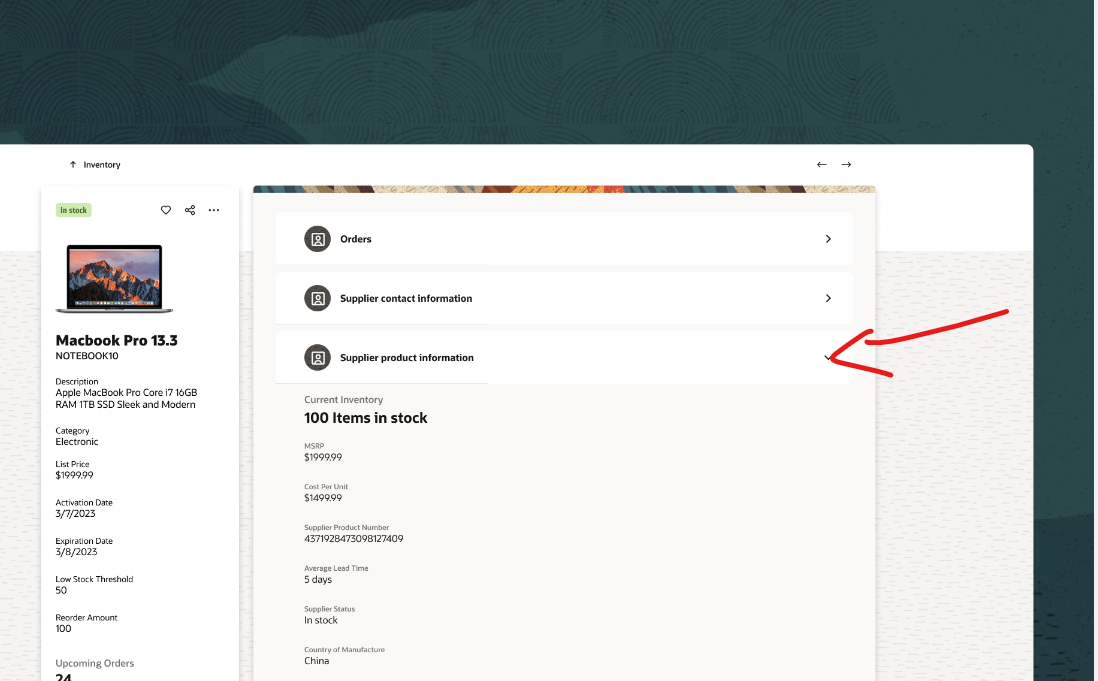The width and height of the screenshot is (1098, 681).
Task: Click the up arrow beside Inventory
Action: [72, 164]
